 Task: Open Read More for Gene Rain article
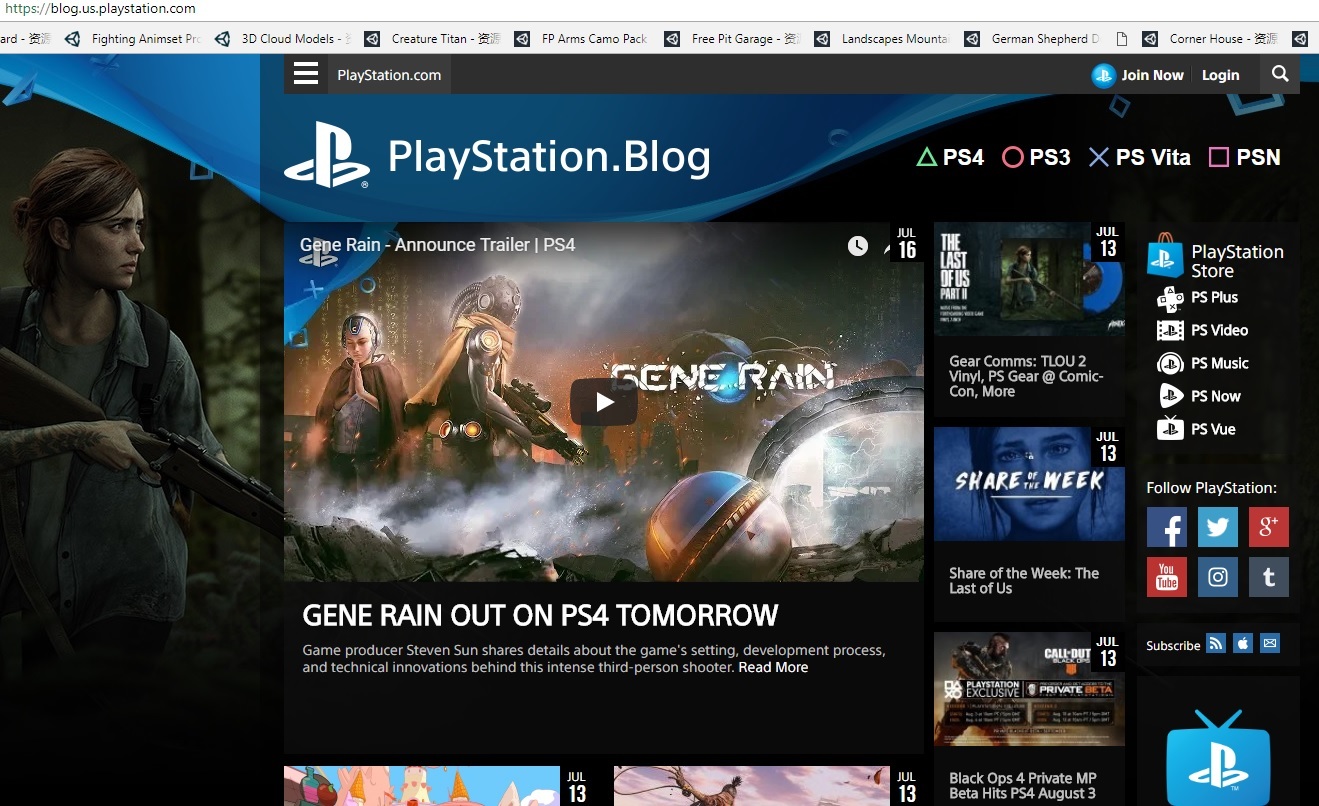pos(773,667)
